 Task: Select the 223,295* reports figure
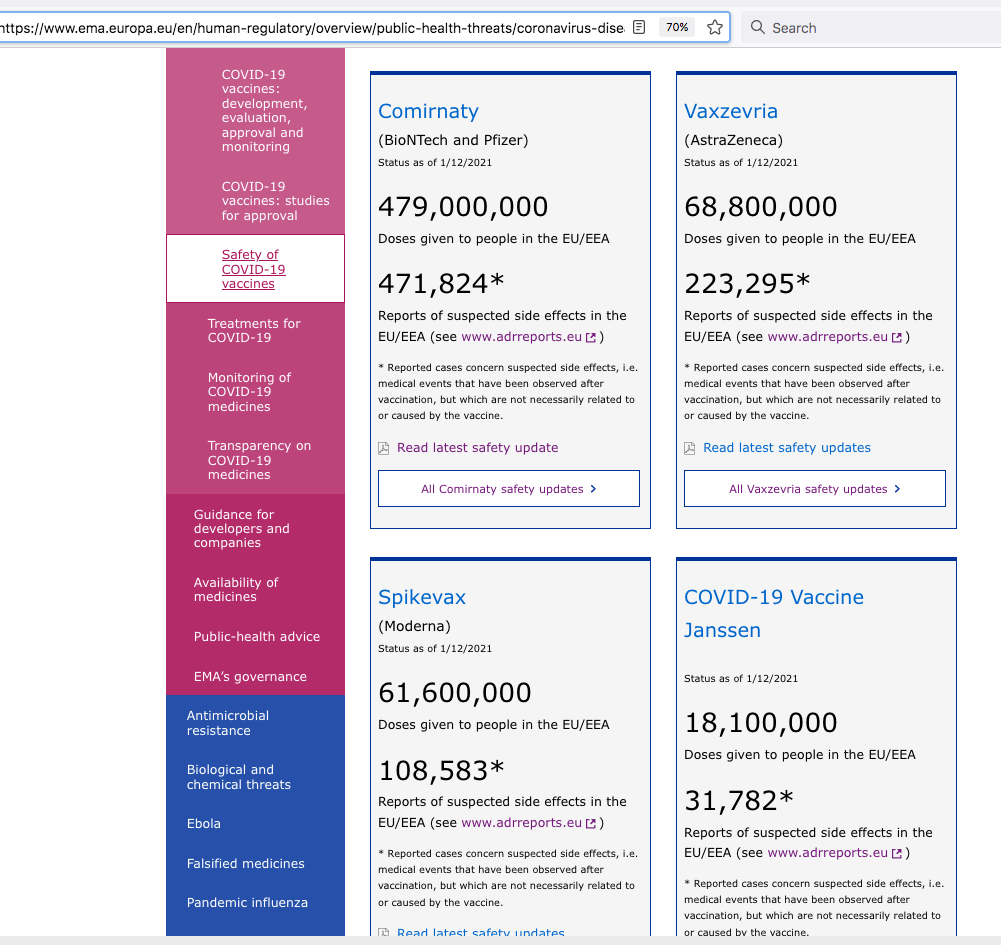[747, 284]
